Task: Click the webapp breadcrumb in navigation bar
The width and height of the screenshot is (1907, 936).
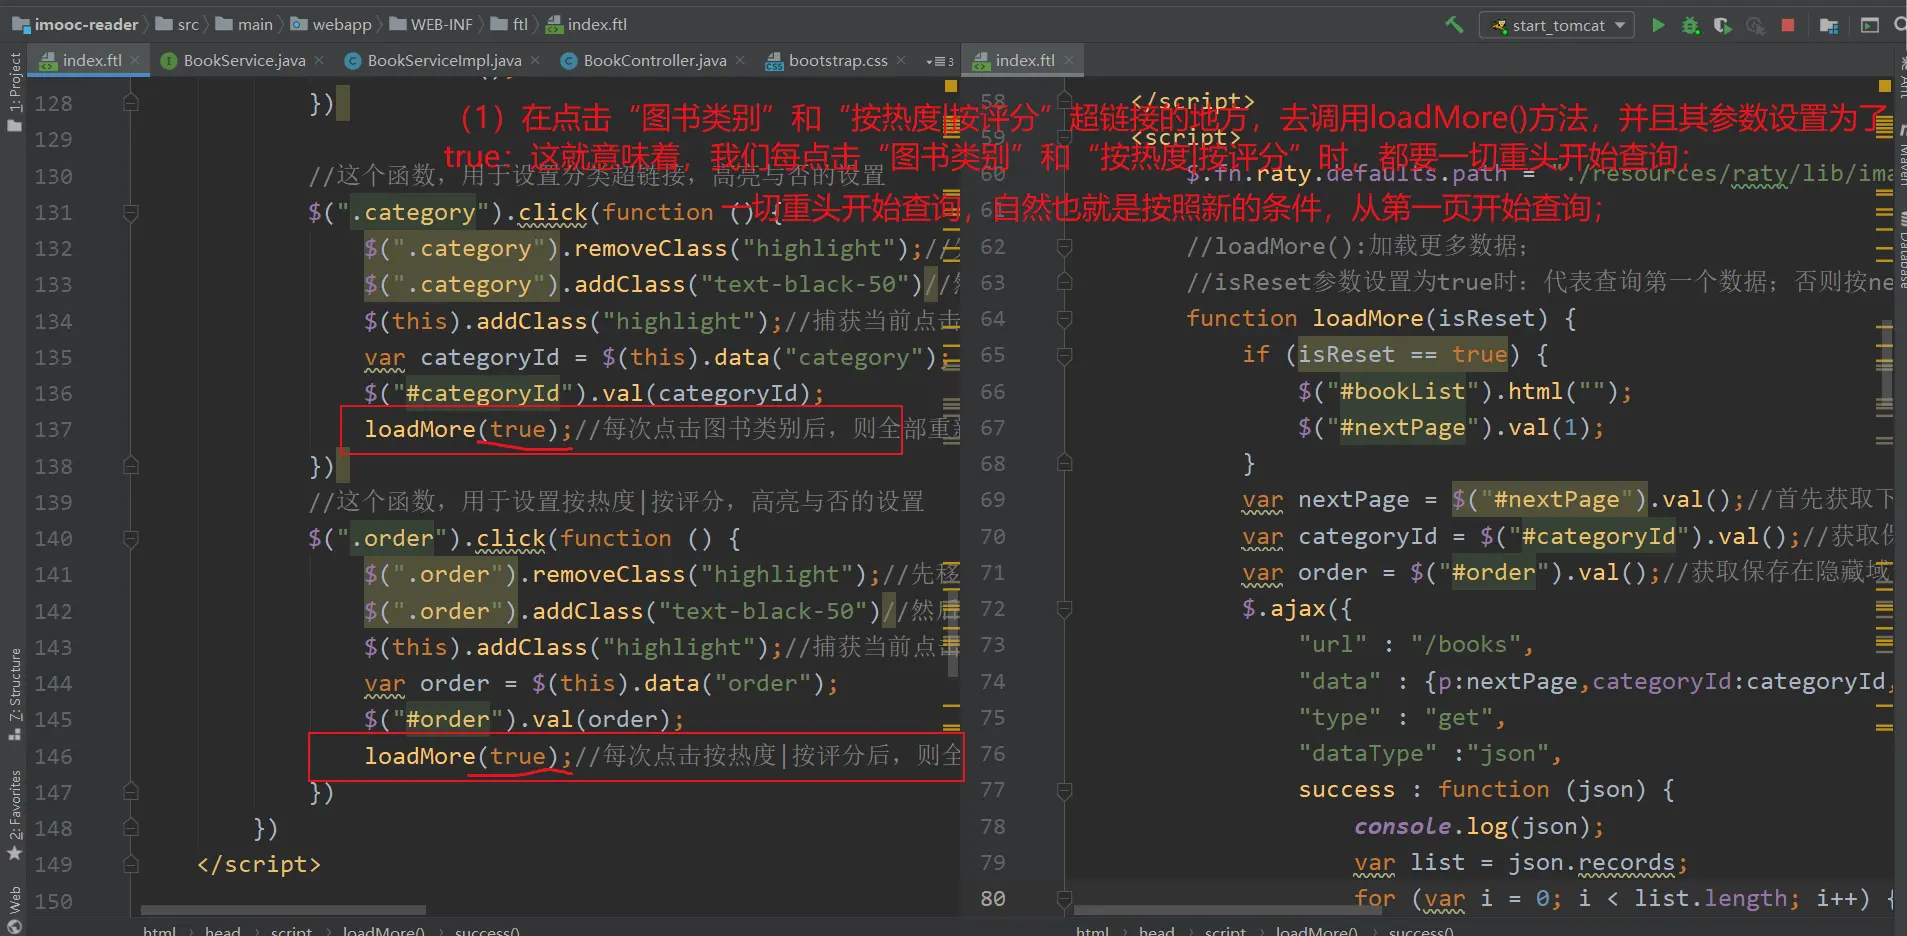Action: coord(341,25)
